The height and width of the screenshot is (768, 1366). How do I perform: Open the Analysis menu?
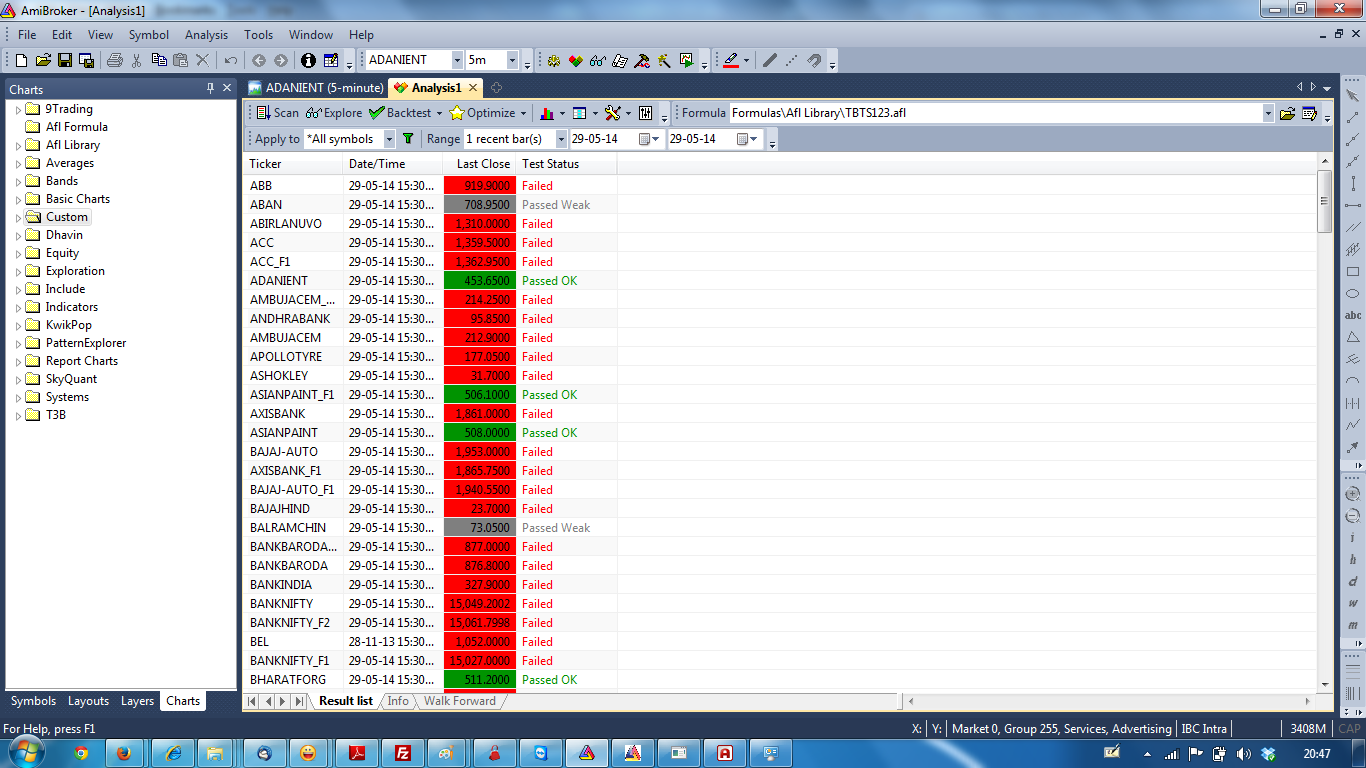207,35
